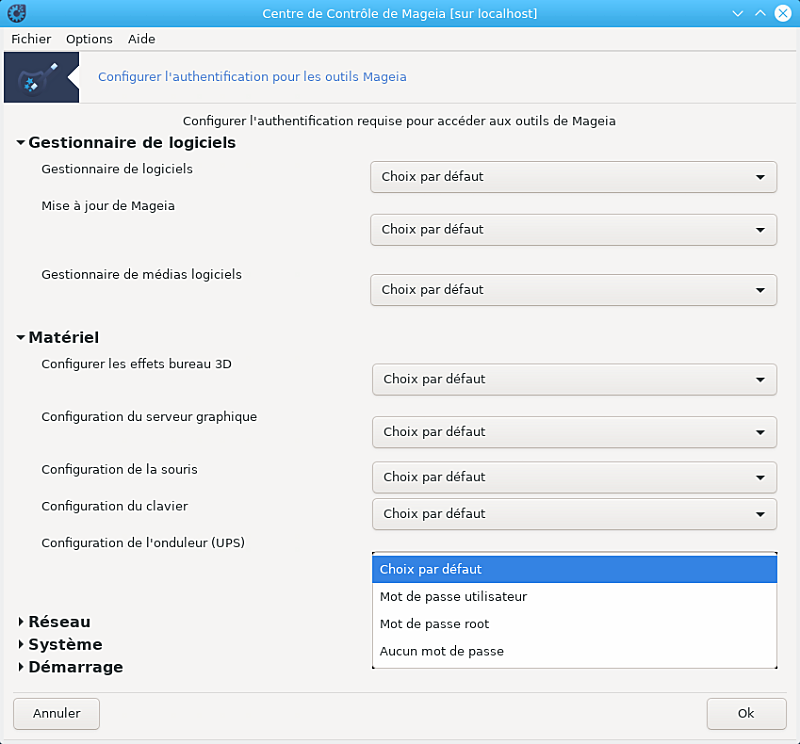Screen dimensions: 800x744
Task: Minimize the window using title bar chevron
Action: 738,14
